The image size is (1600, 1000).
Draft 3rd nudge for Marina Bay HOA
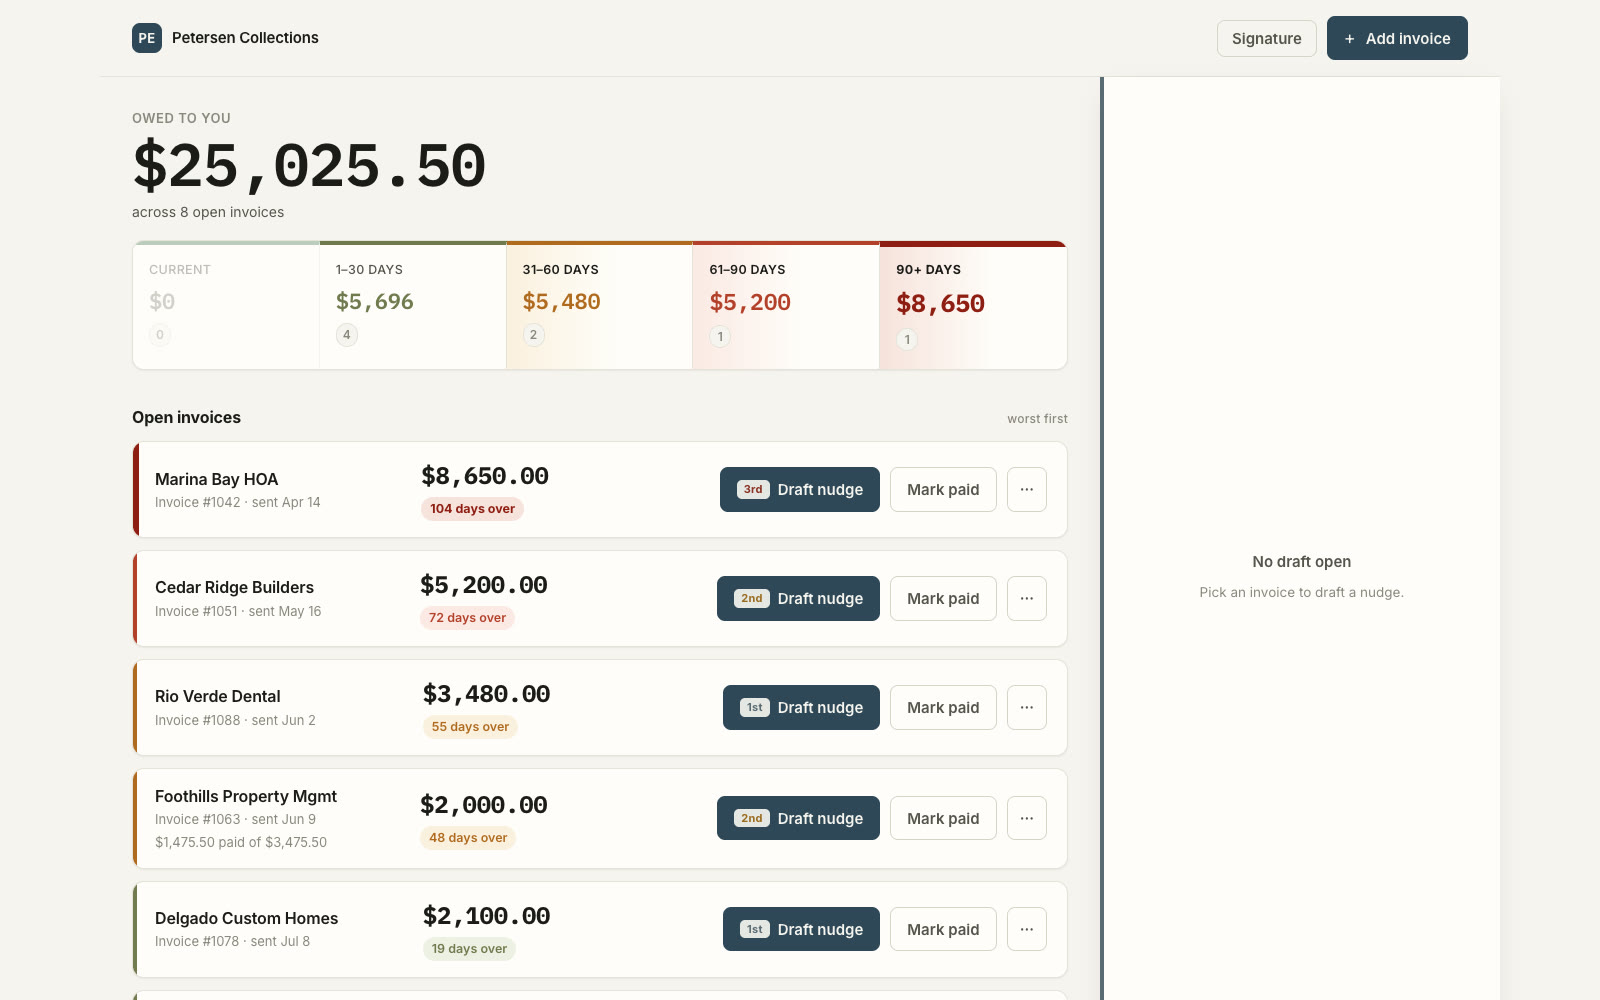[x=800, y=490]
